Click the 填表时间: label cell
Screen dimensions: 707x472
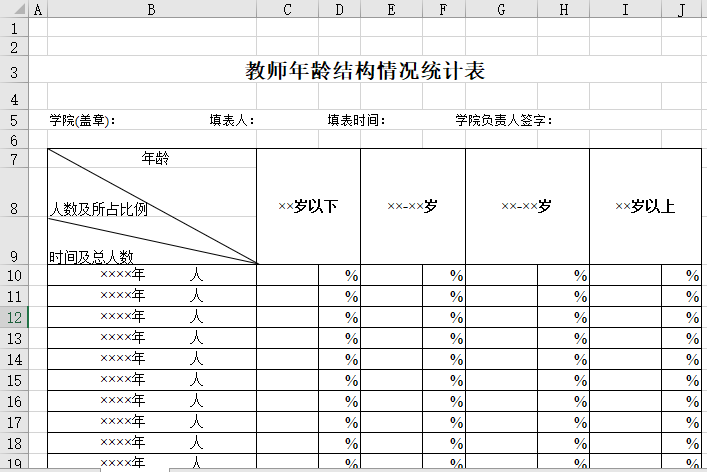(x=356, y=121)
